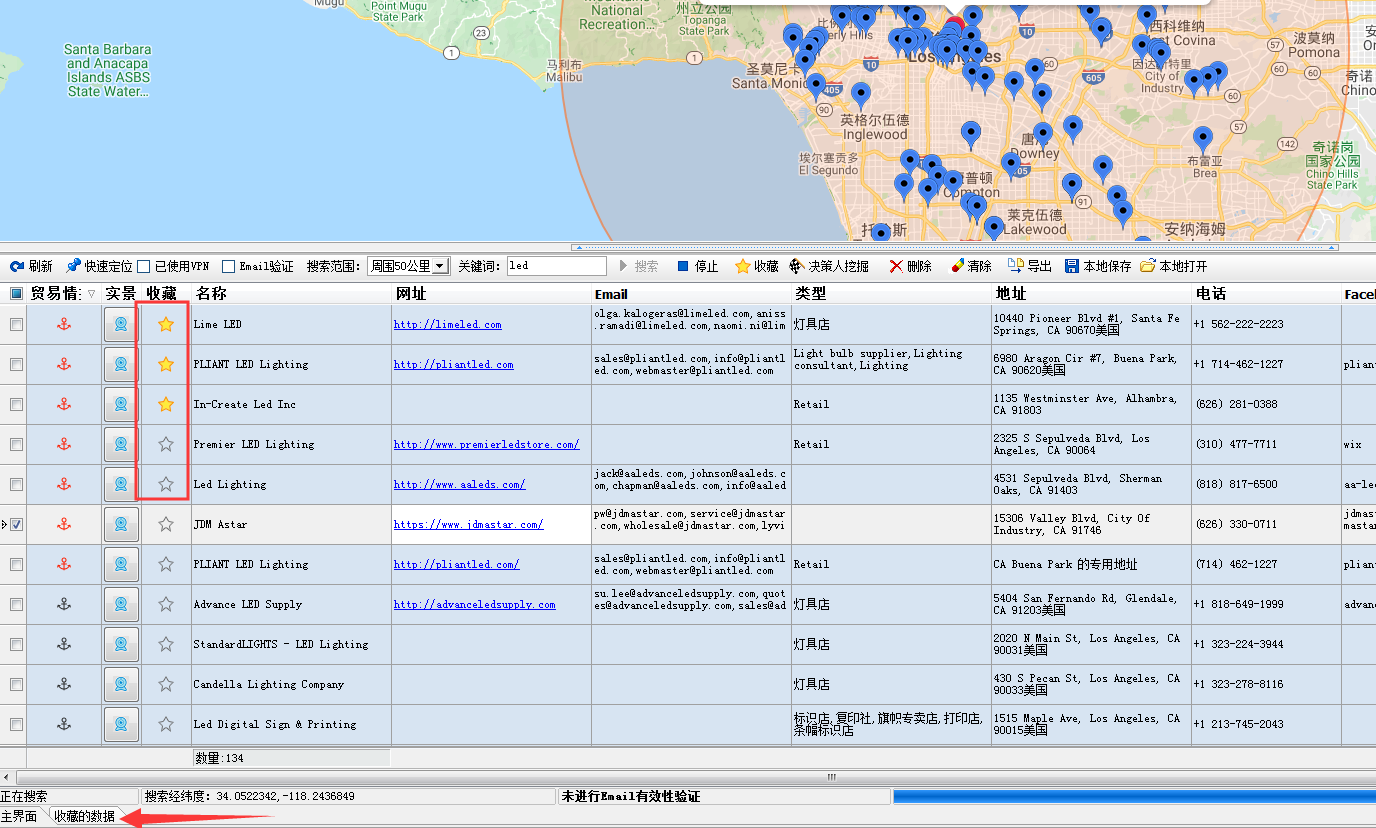Click the 快速定位 pin icon

pyautogui.click(x=73, y=267)
